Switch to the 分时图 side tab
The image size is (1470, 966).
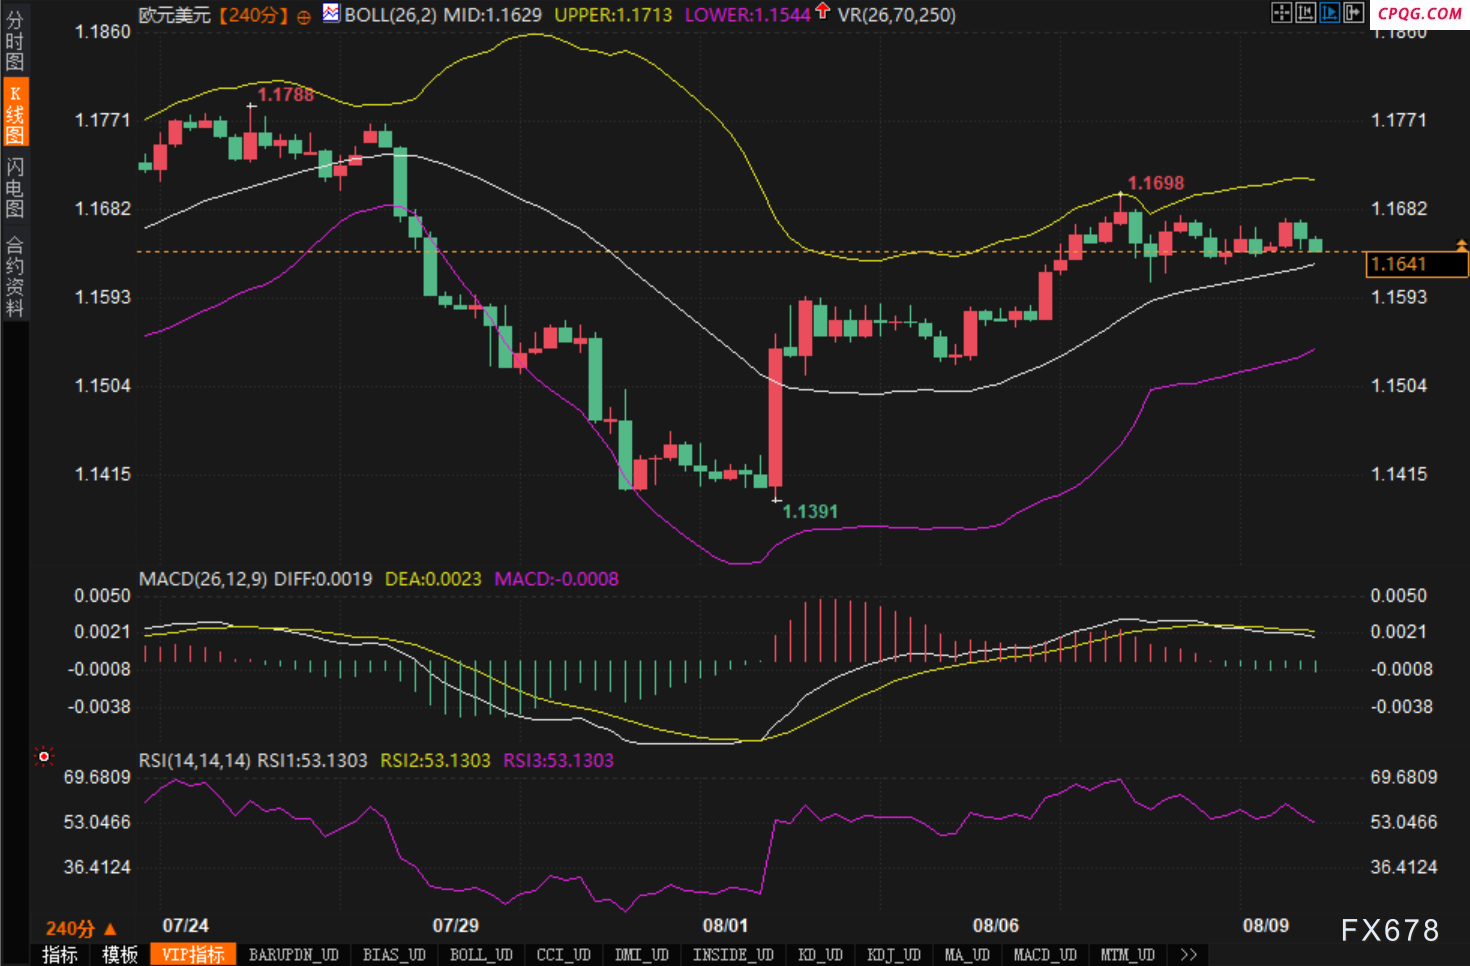click(x=14, y=41)
